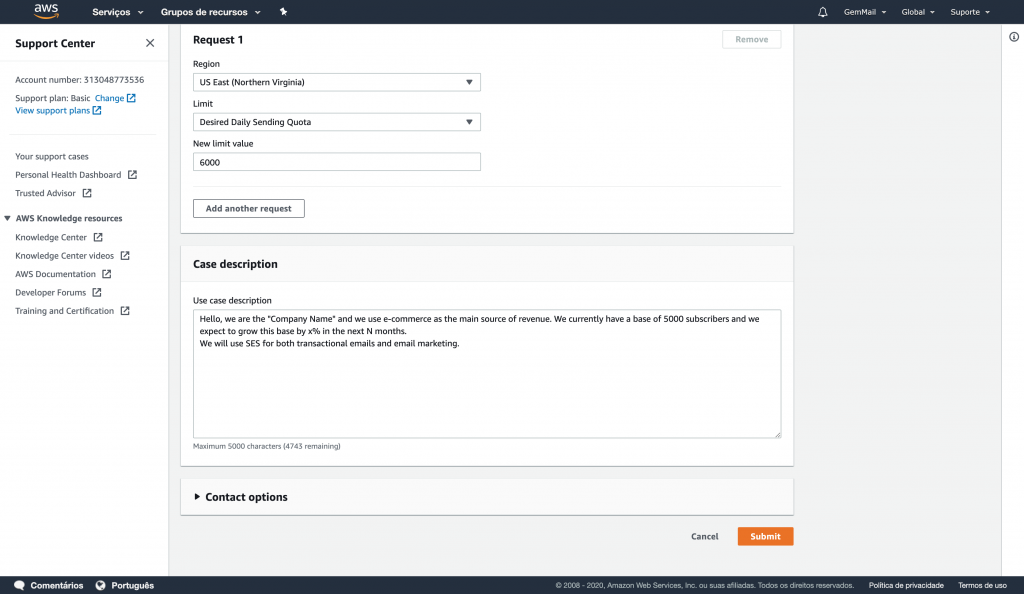Close the Support Center sidebar
This screenshot has height=594, width=1024.
(x=150, y=43)
